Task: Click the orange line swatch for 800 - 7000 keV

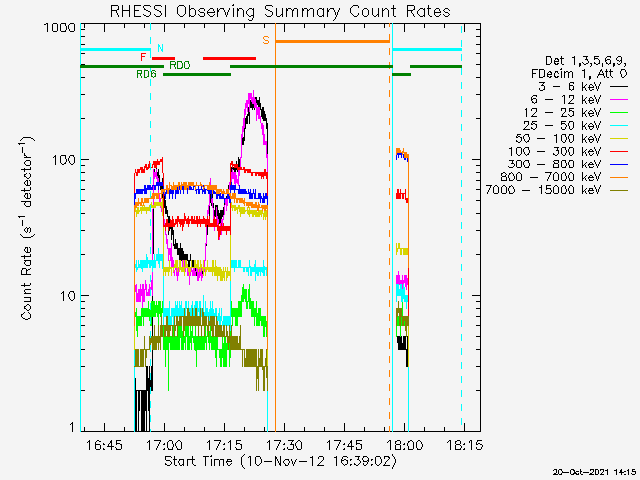Action: (619, 177)
